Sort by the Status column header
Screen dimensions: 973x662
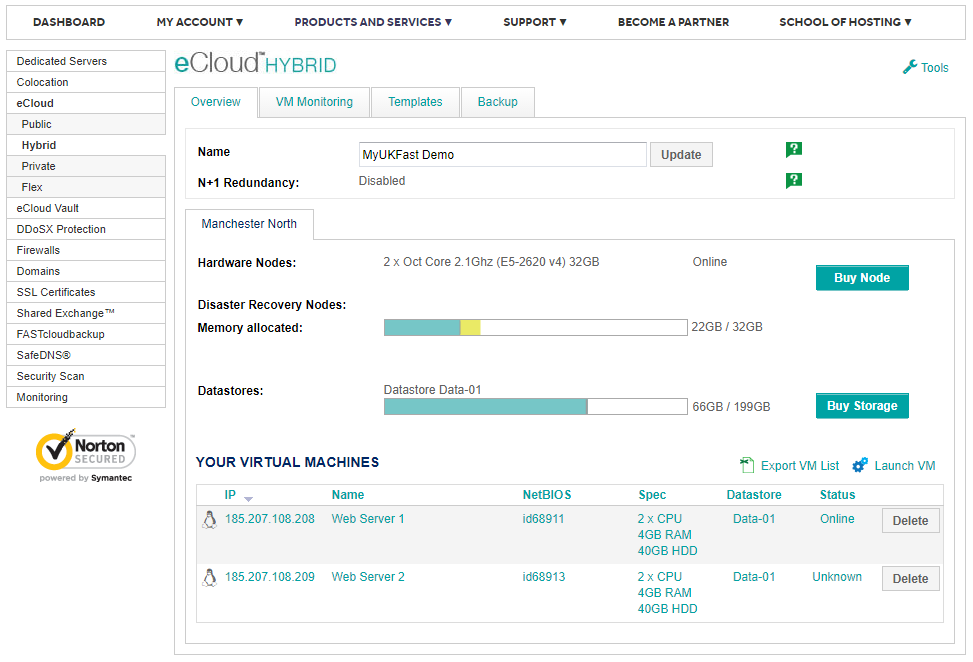tap(837, 495)
